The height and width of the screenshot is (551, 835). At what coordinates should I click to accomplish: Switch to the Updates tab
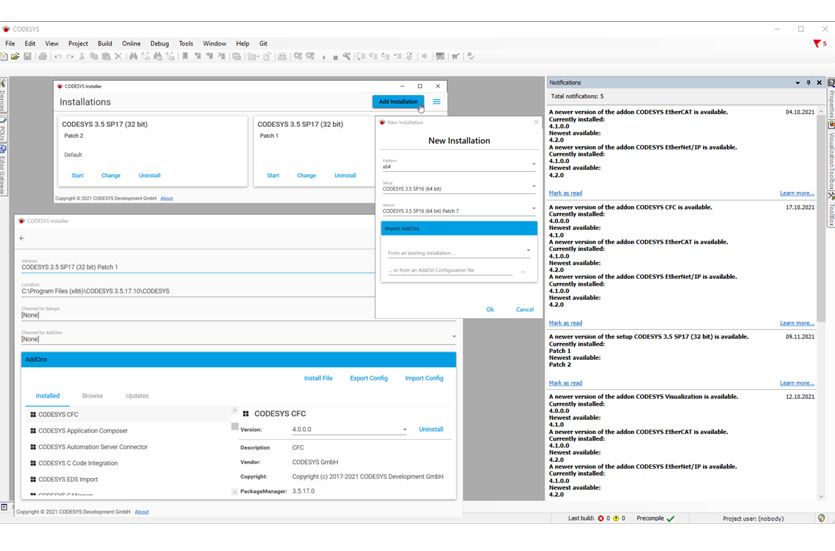[x=137, y=396]
